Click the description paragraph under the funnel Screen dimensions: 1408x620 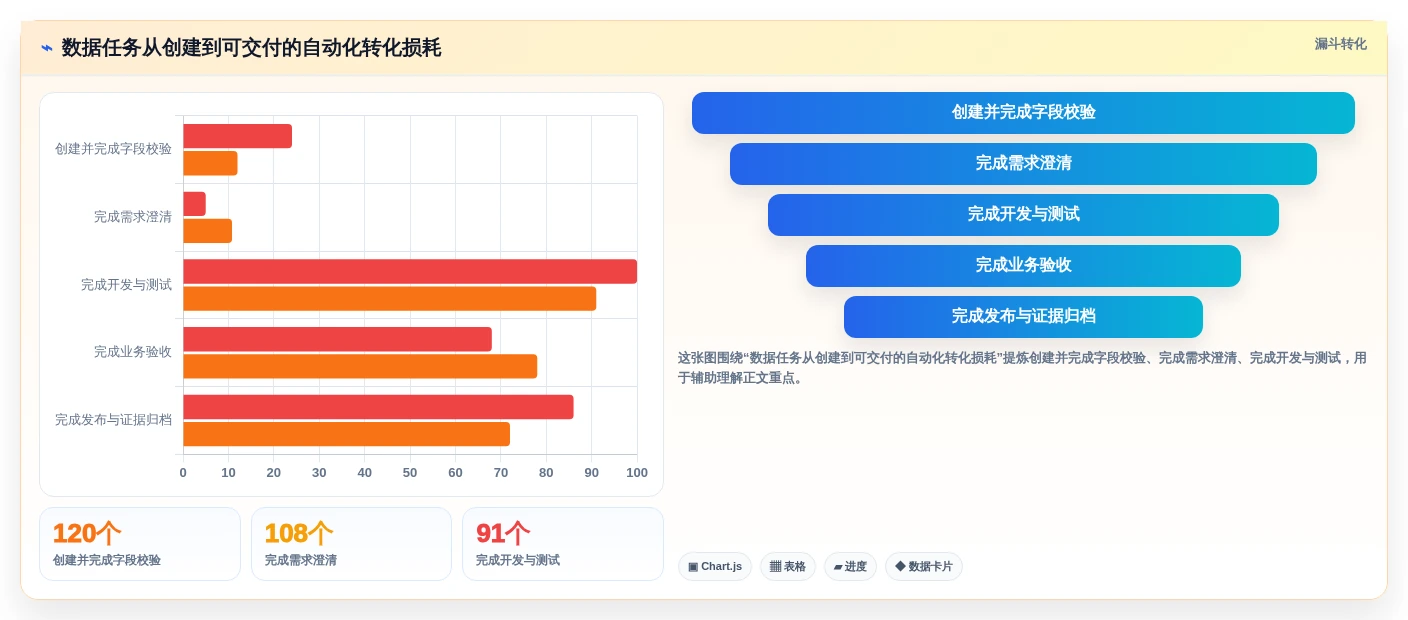(1022, 368)
